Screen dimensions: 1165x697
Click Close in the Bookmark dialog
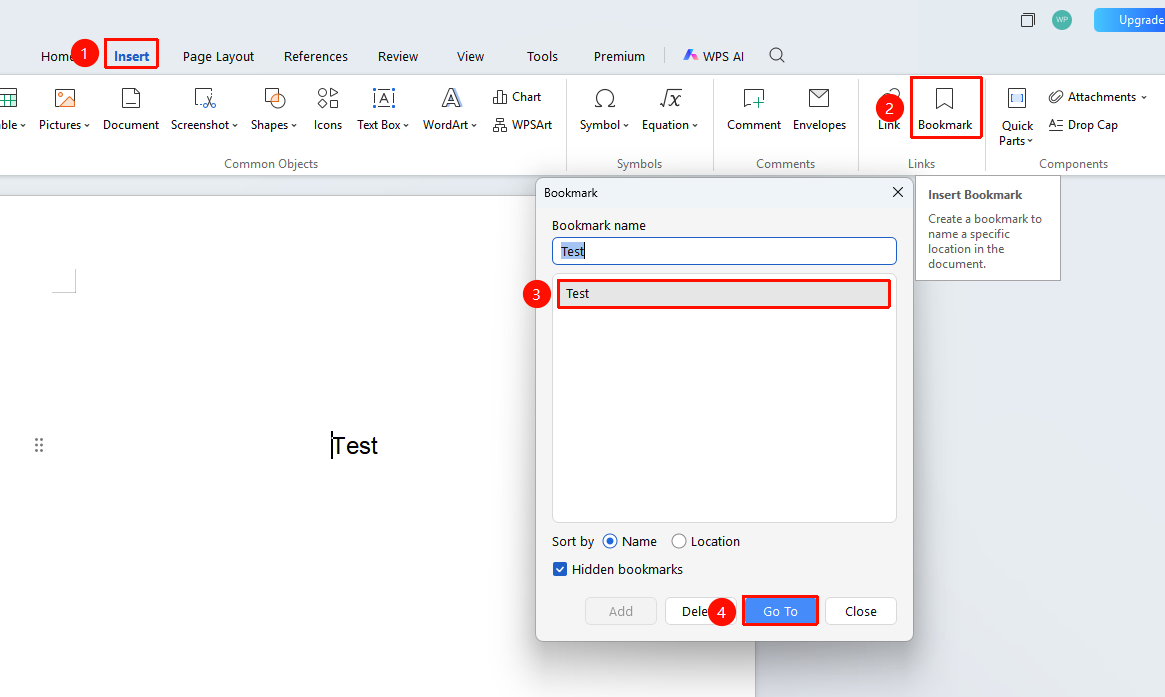tap(860, 612)
